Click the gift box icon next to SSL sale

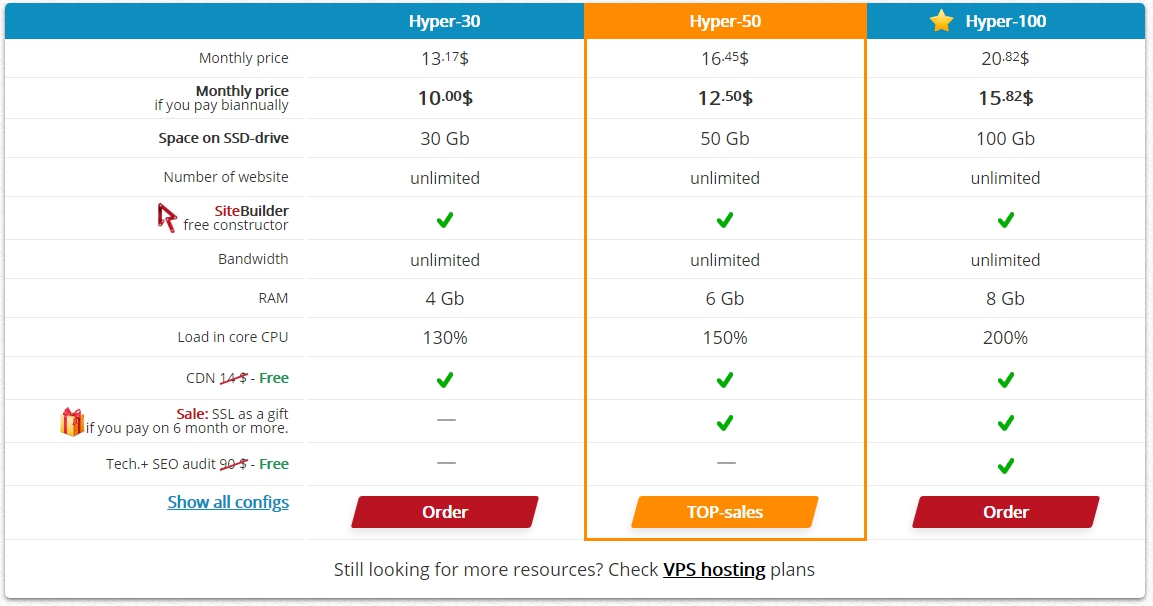point(71,421)
